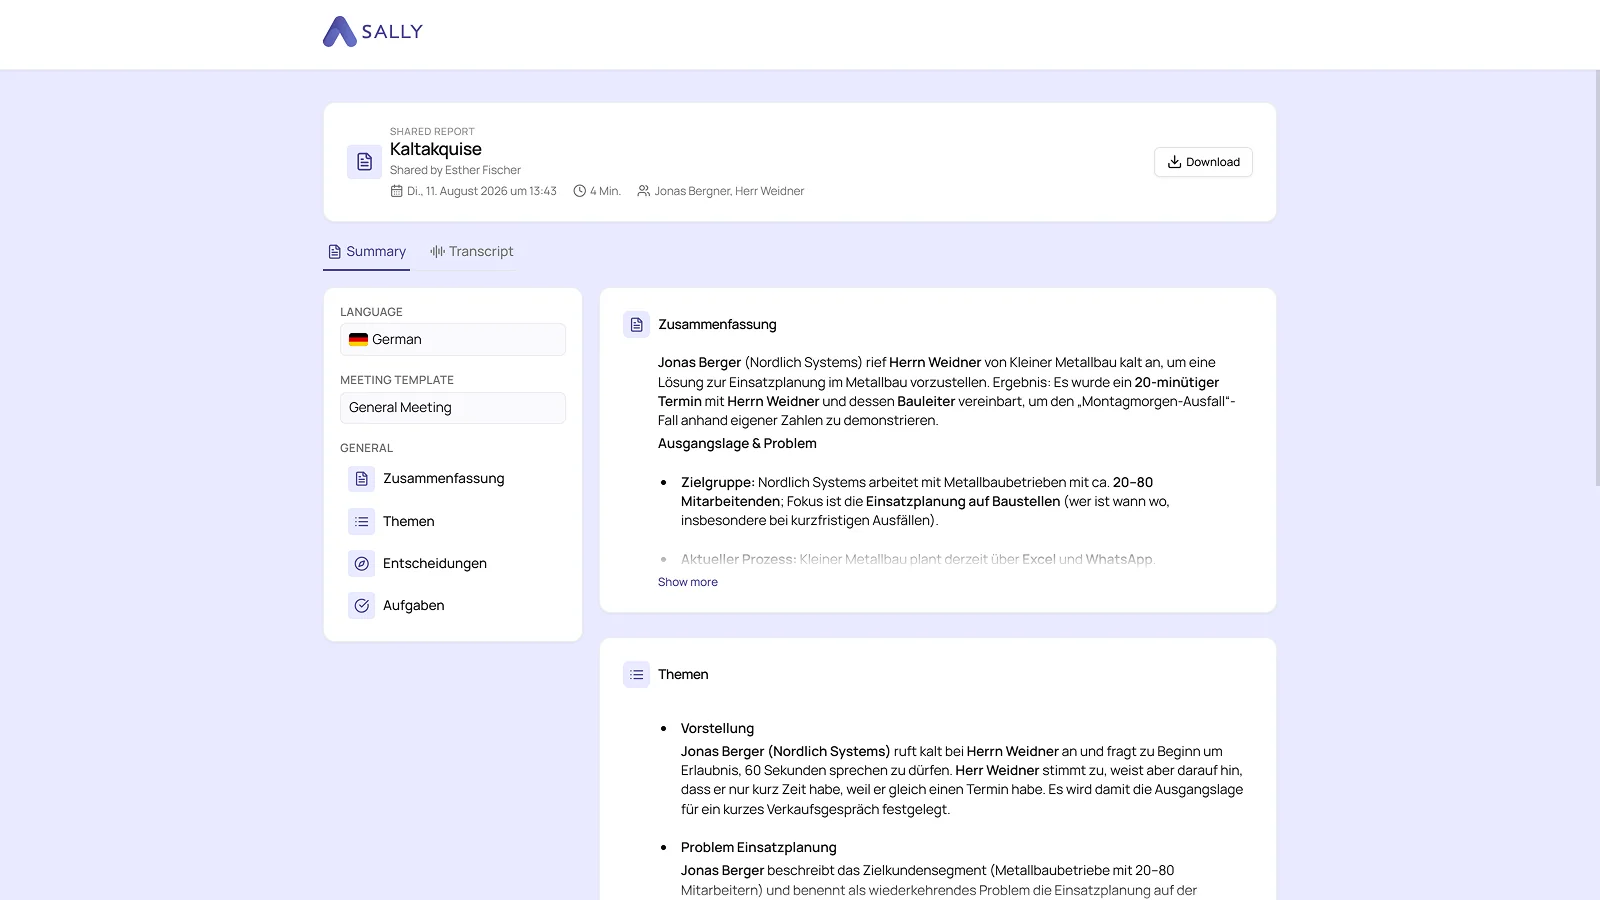
Task: Click the Sally logo icon
Action: (339, 32)
